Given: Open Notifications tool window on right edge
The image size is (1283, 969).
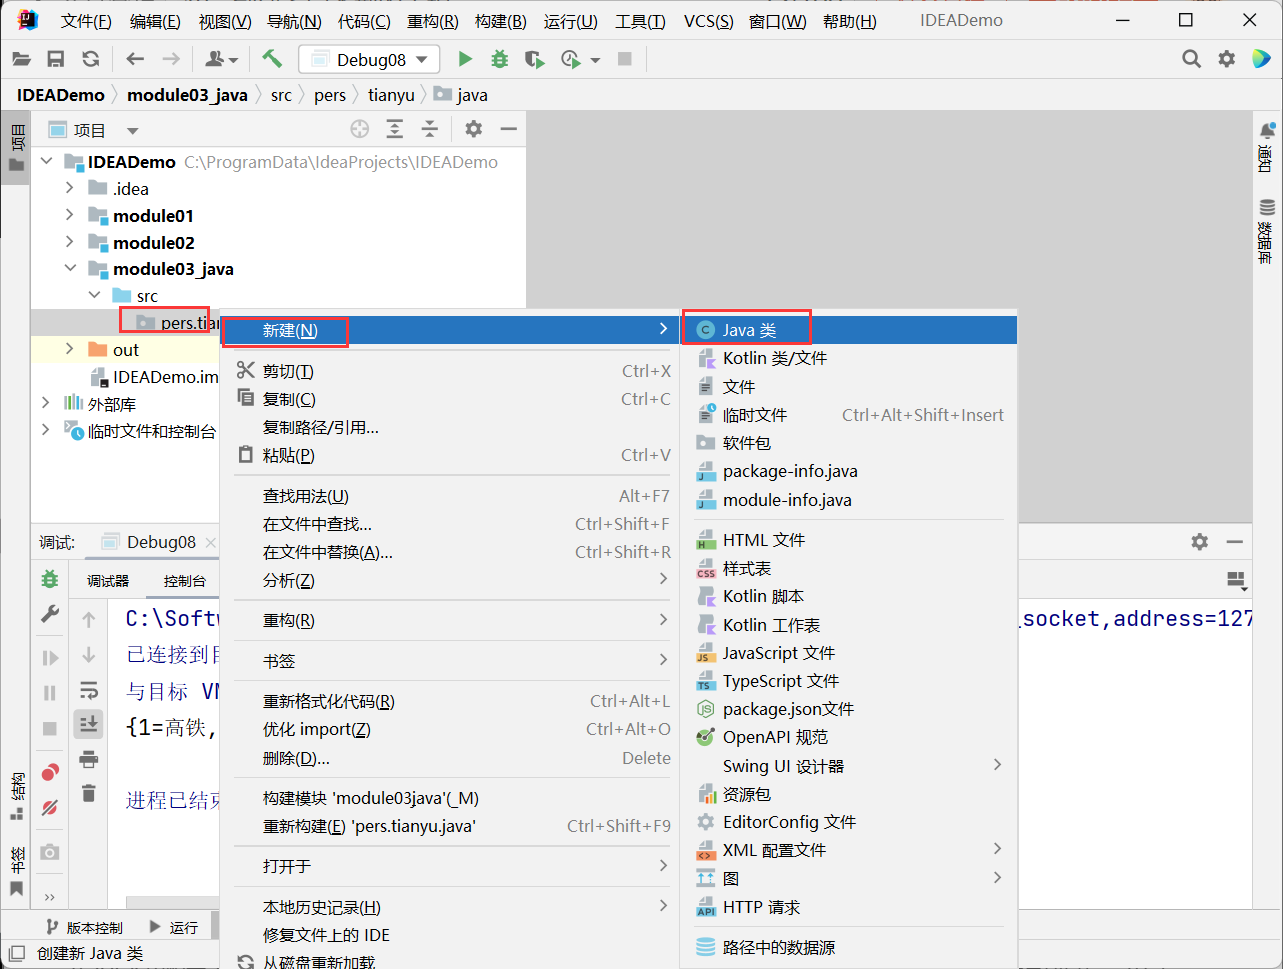Looking at the screenshot, I should (x=1267, y=146).
